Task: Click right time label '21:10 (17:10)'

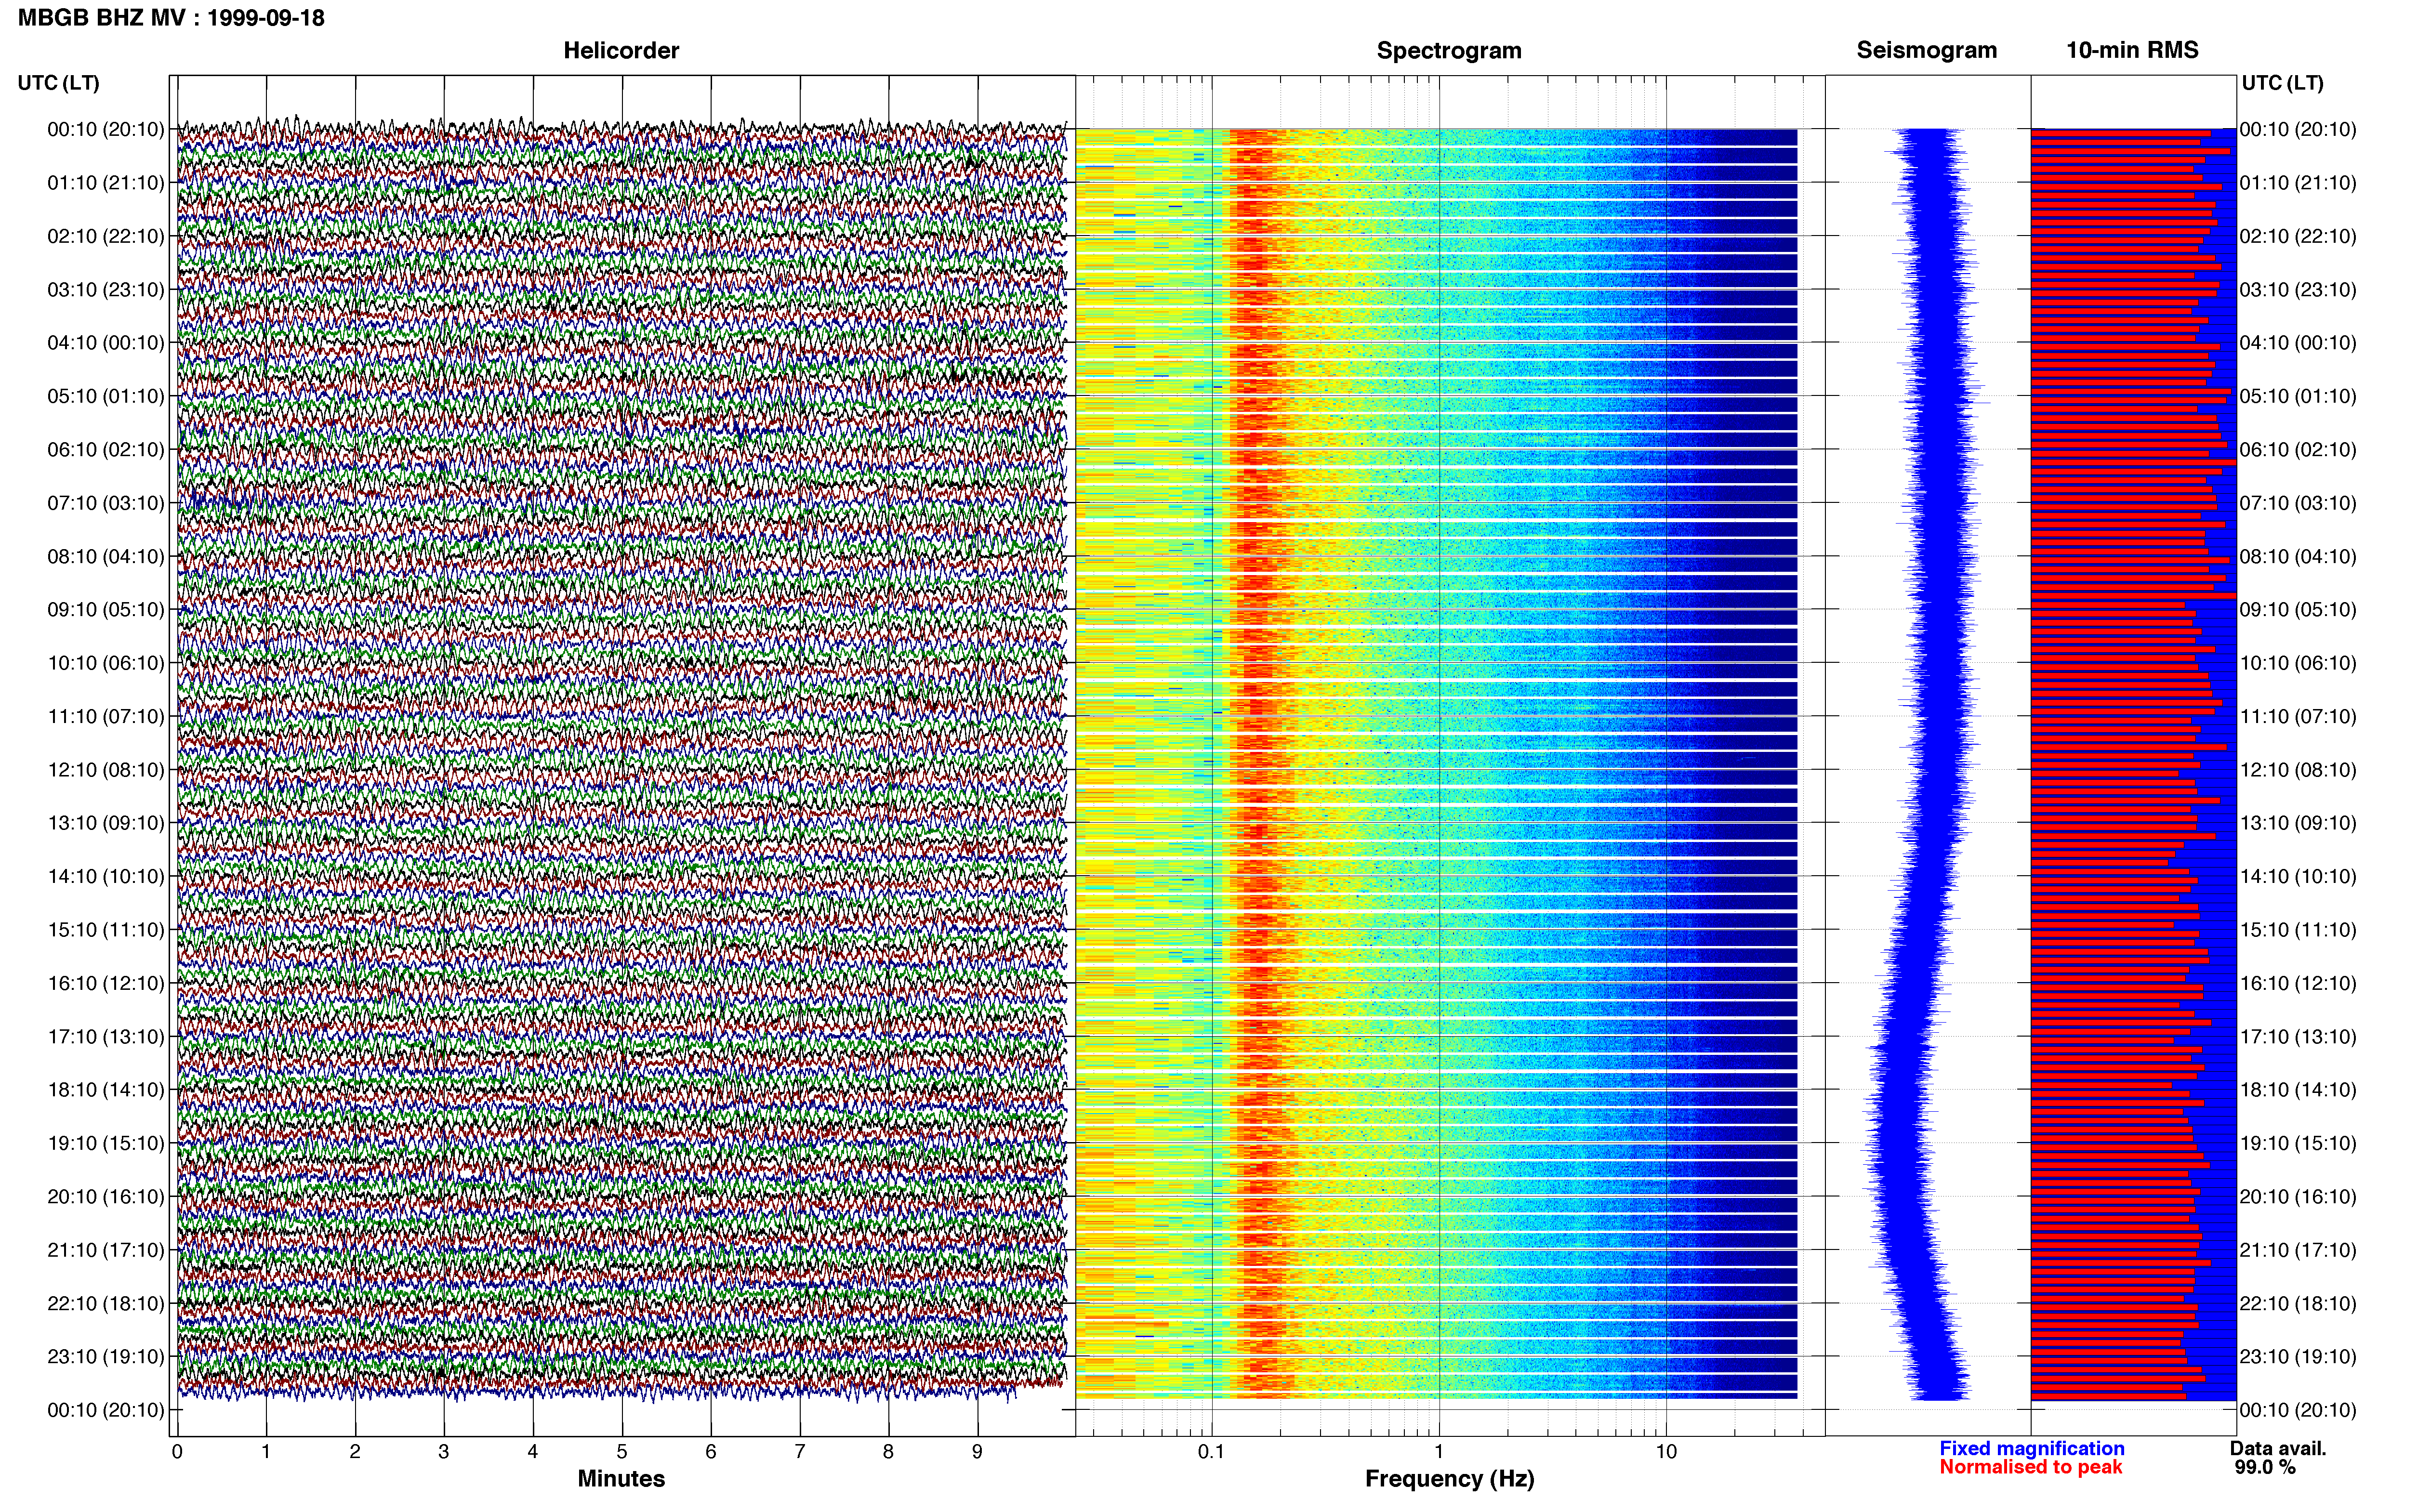Action: coord(2298,1250)
